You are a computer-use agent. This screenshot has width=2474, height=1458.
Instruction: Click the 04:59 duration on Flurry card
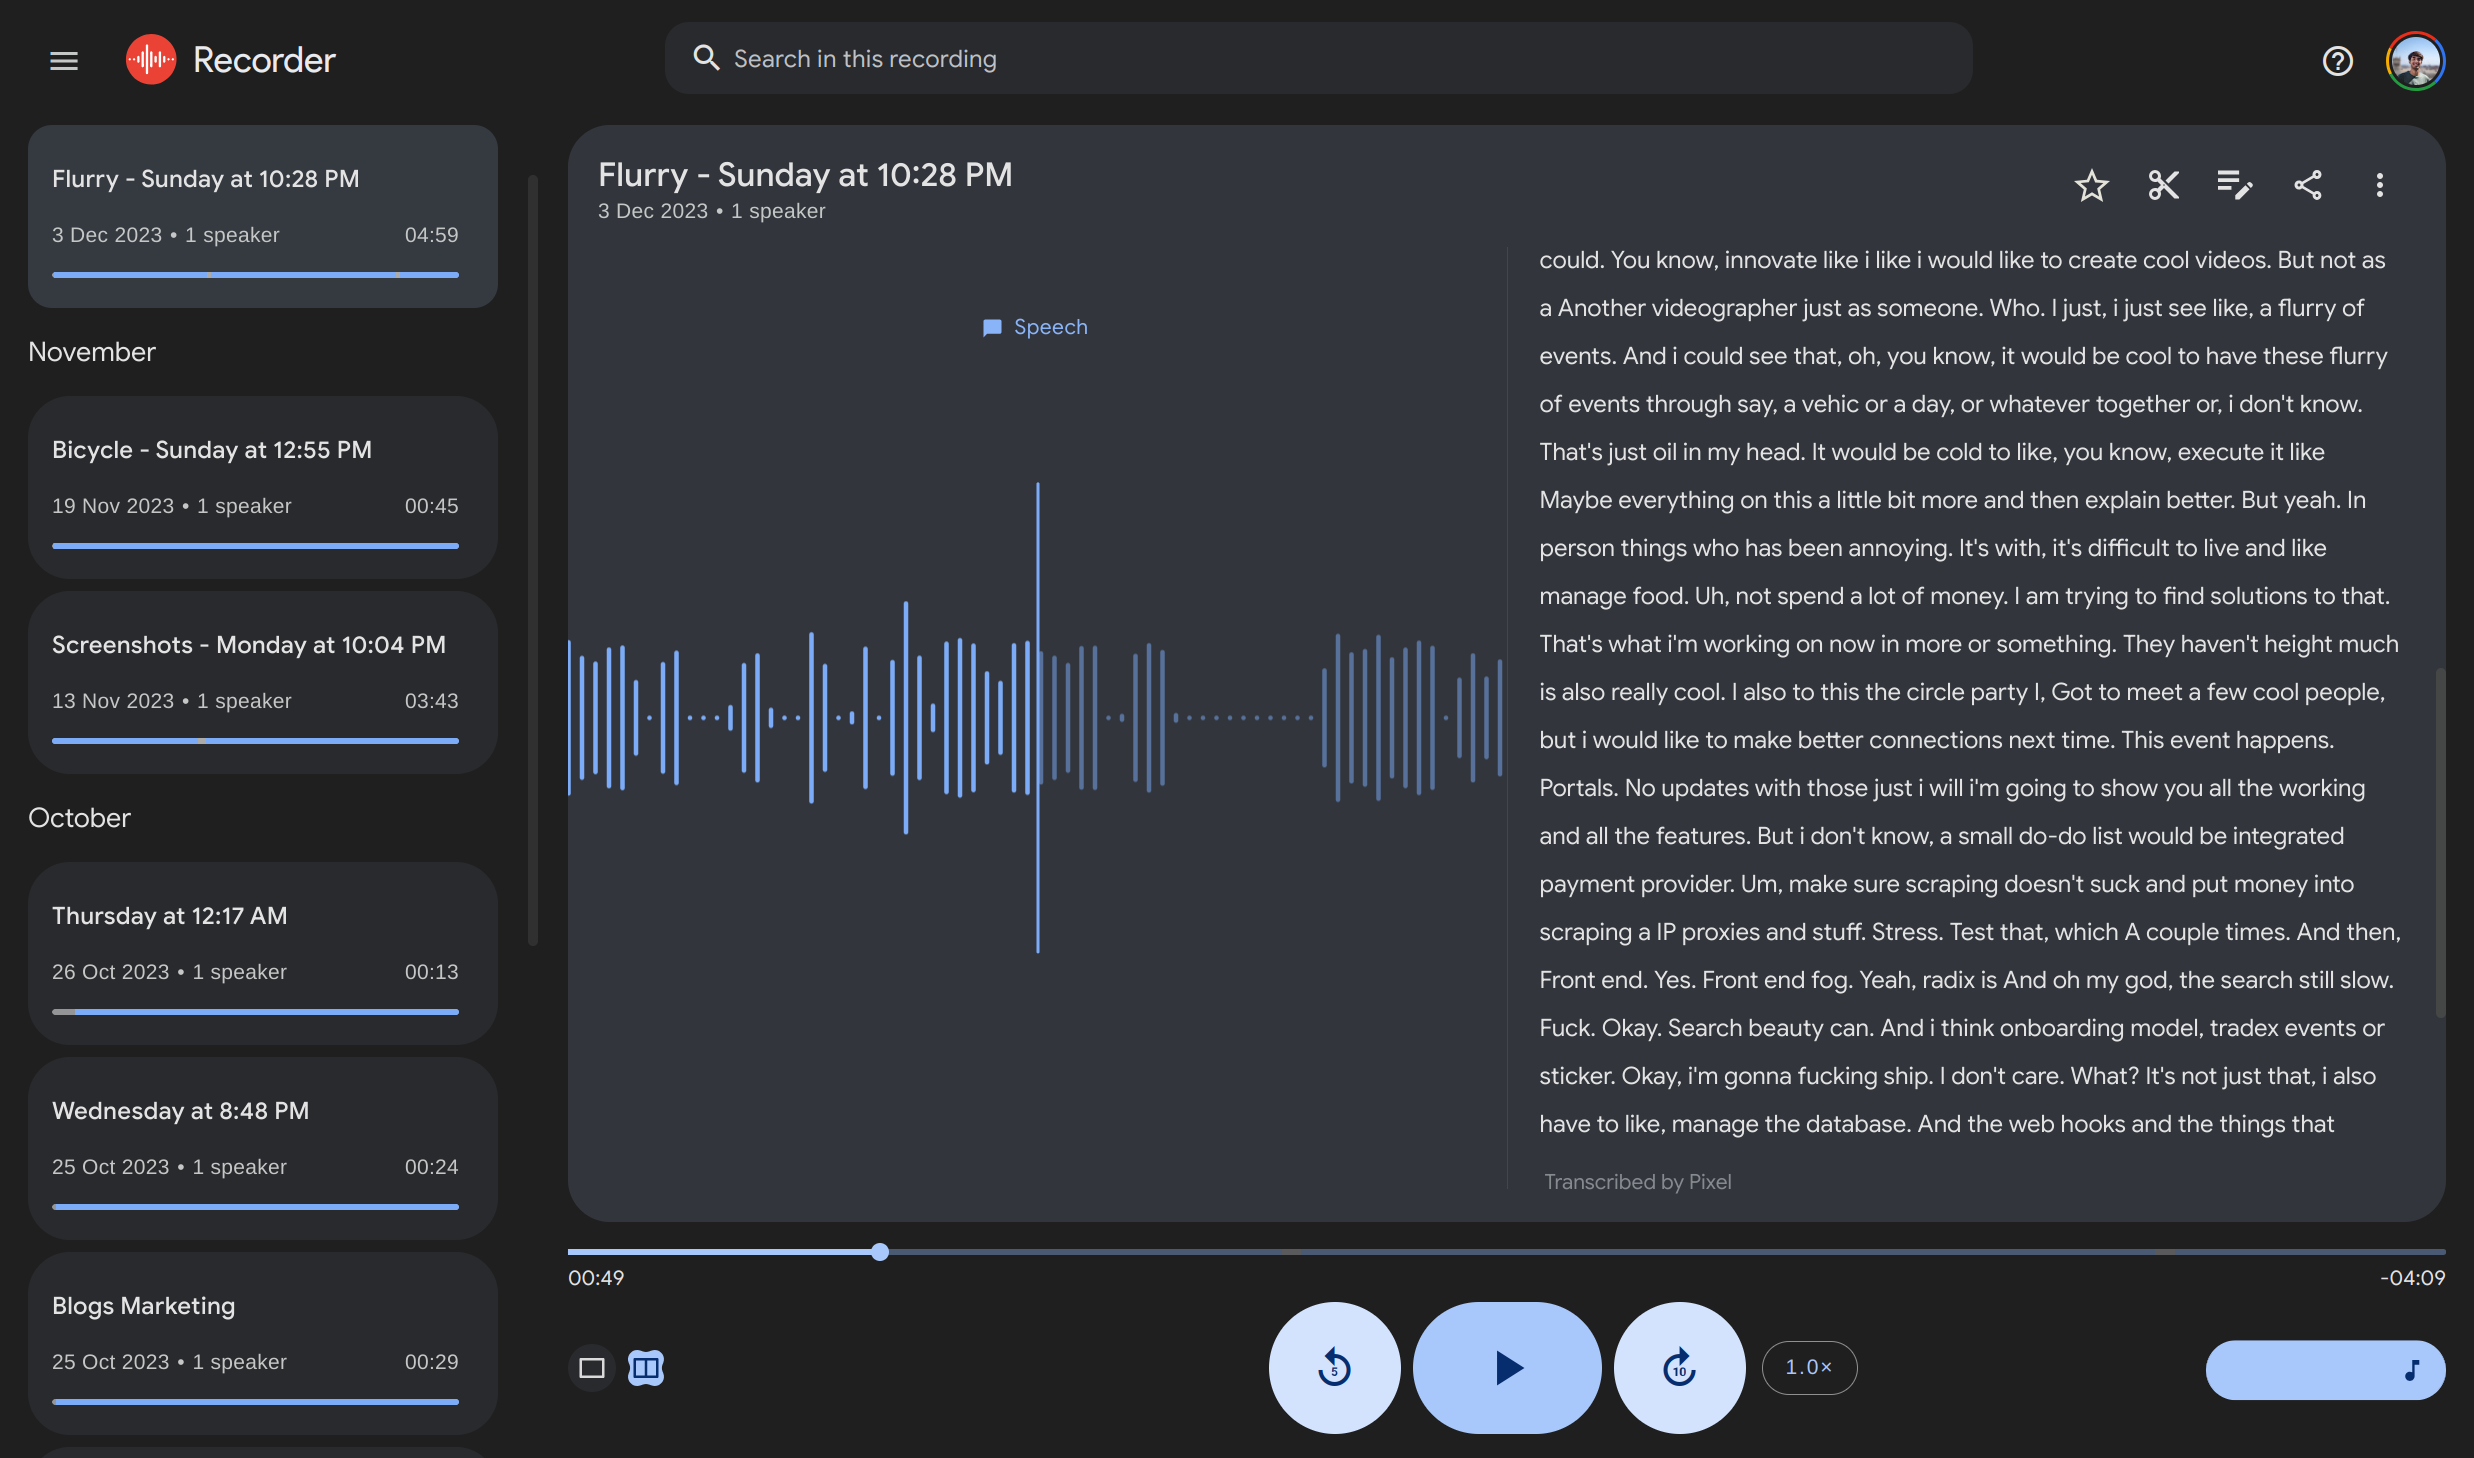coord(431,235)
